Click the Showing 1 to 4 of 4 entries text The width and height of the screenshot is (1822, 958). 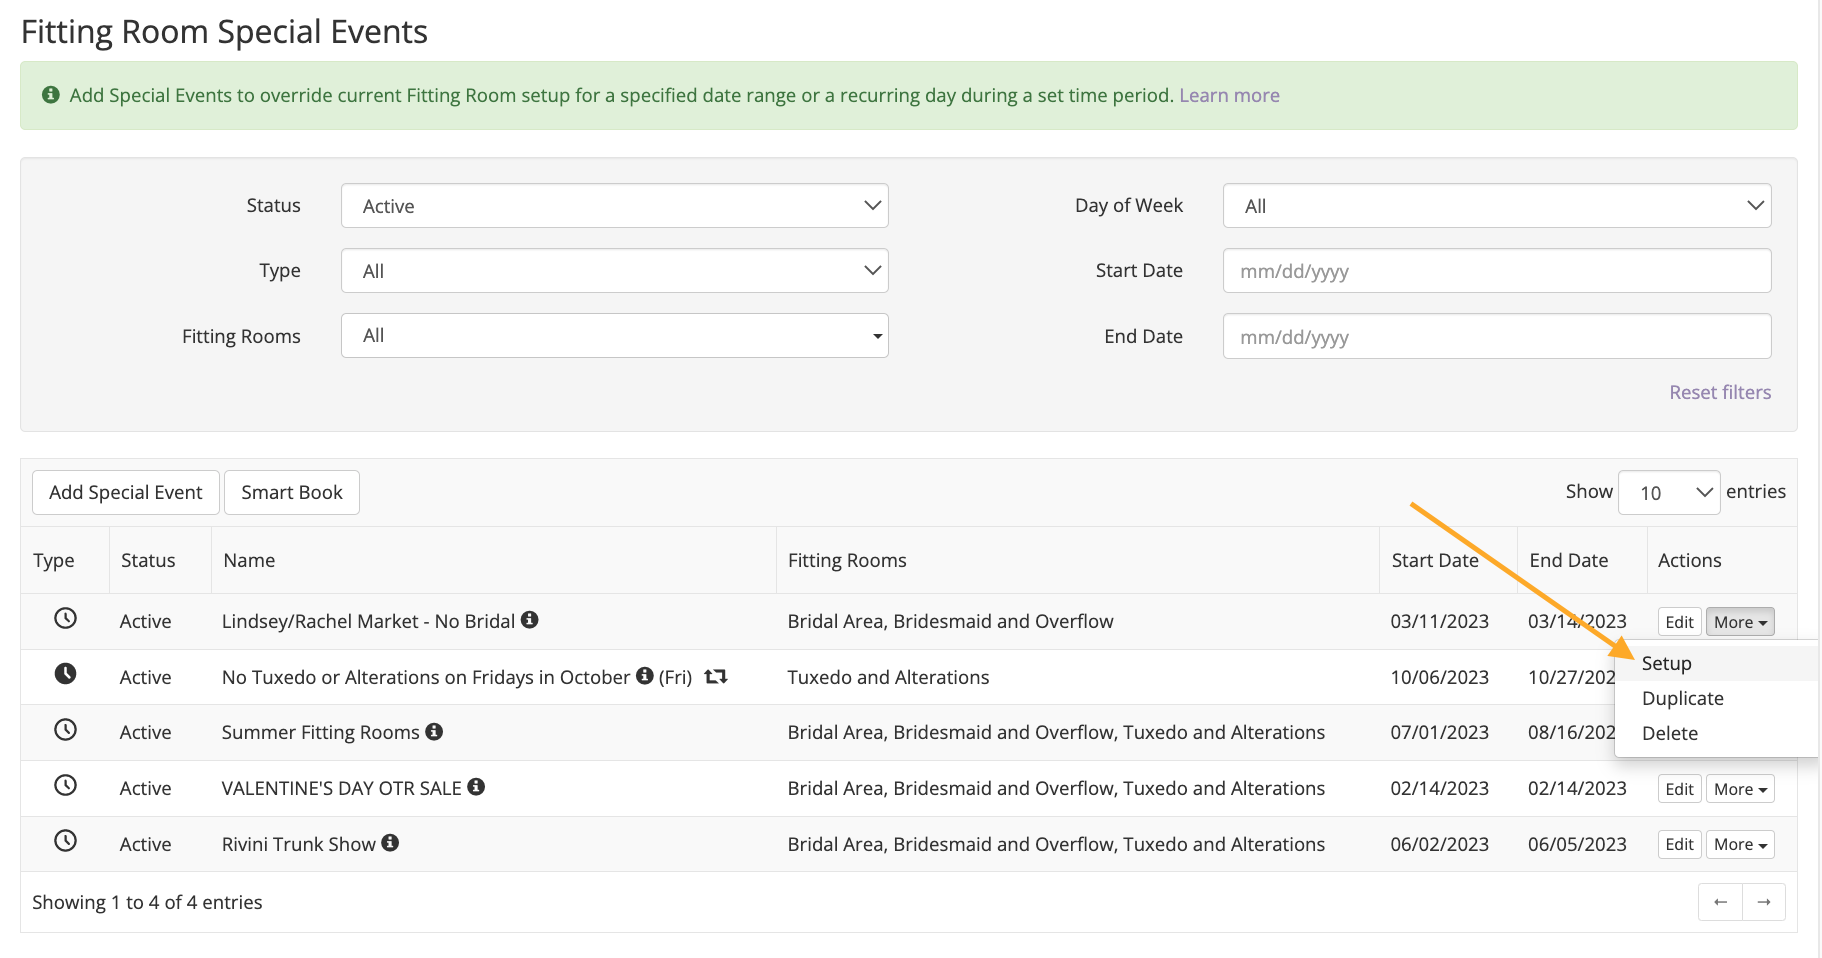coord(147,903)
